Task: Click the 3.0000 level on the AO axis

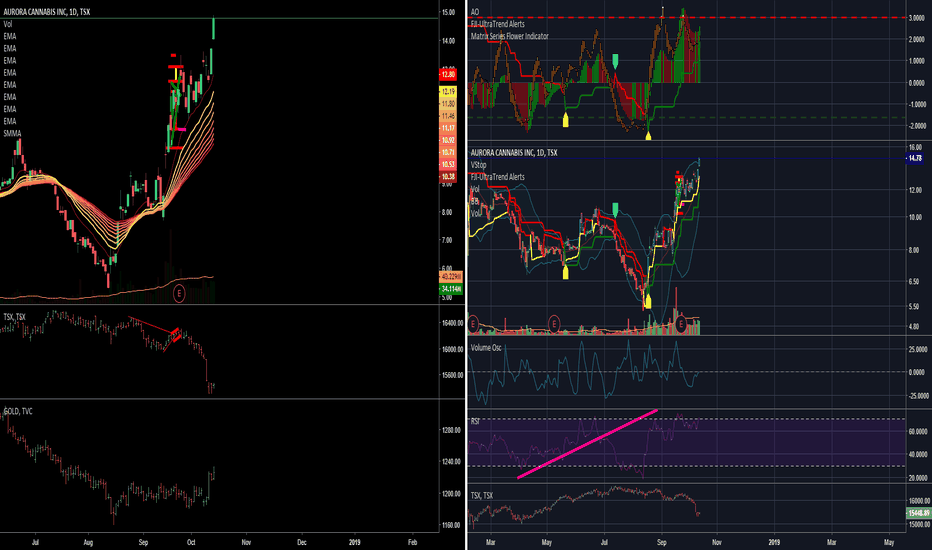Action: 917,18
